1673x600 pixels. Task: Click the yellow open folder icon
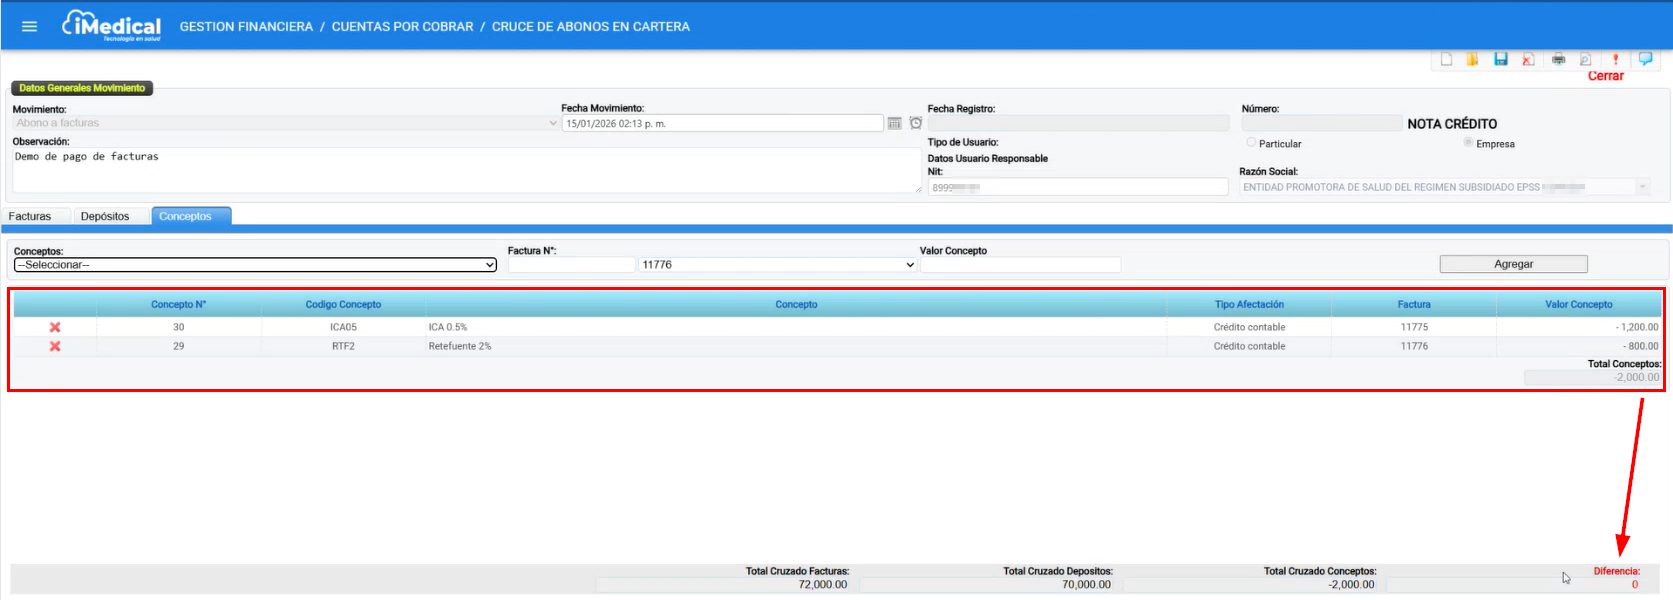click(1473, 60)
